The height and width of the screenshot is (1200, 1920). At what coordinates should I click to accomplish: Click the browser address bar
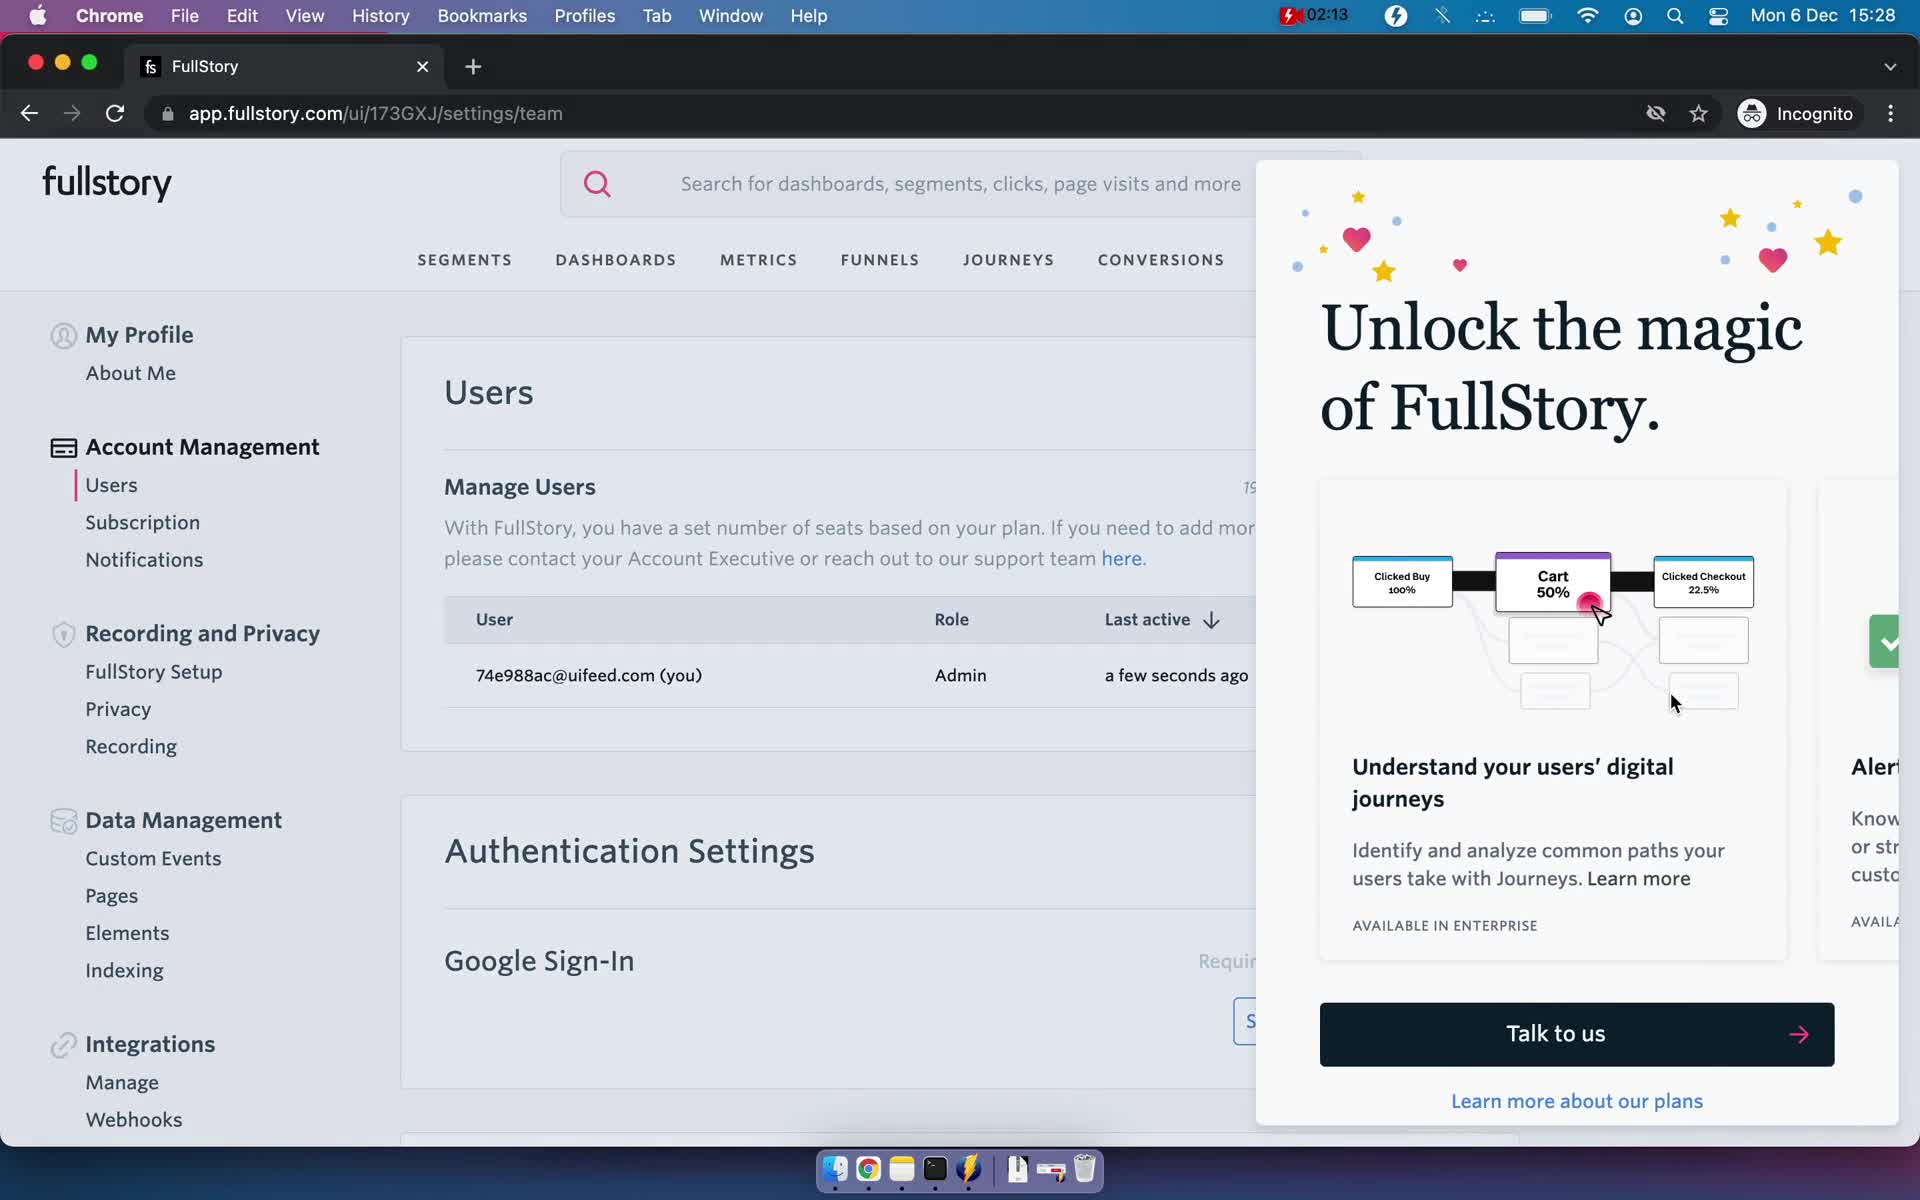click(x=890, y=114)
